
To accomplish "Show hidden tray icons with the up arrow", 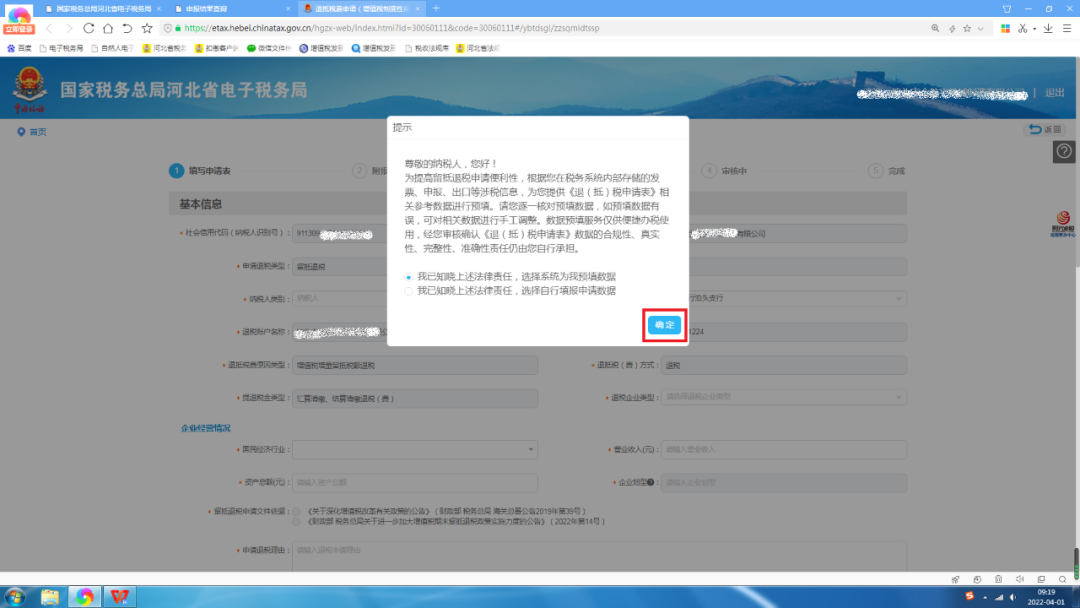I will [x=984, y=597].
